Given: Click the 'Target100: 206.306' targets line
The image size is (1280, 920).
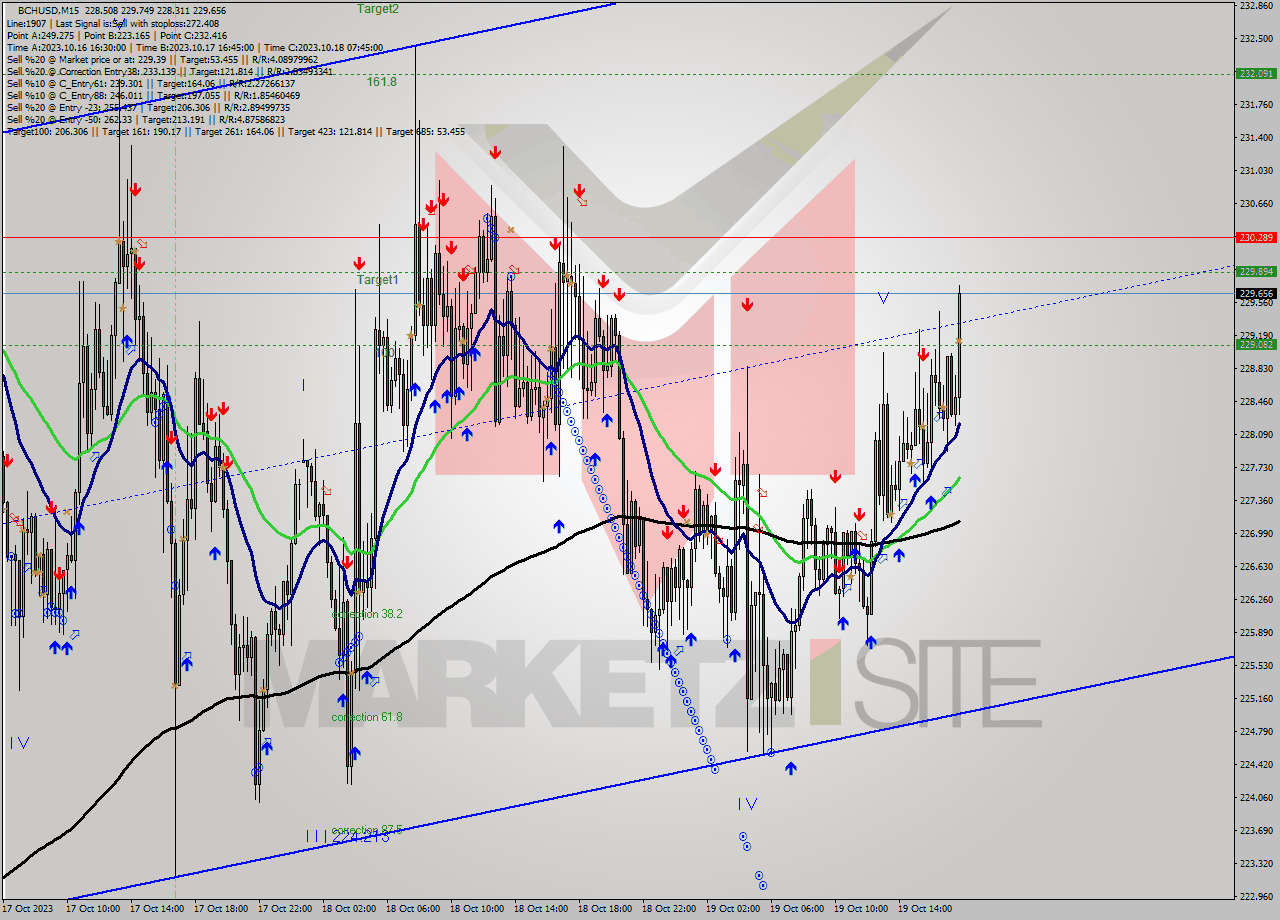Looking at the screenshot, I should [235, 131].
